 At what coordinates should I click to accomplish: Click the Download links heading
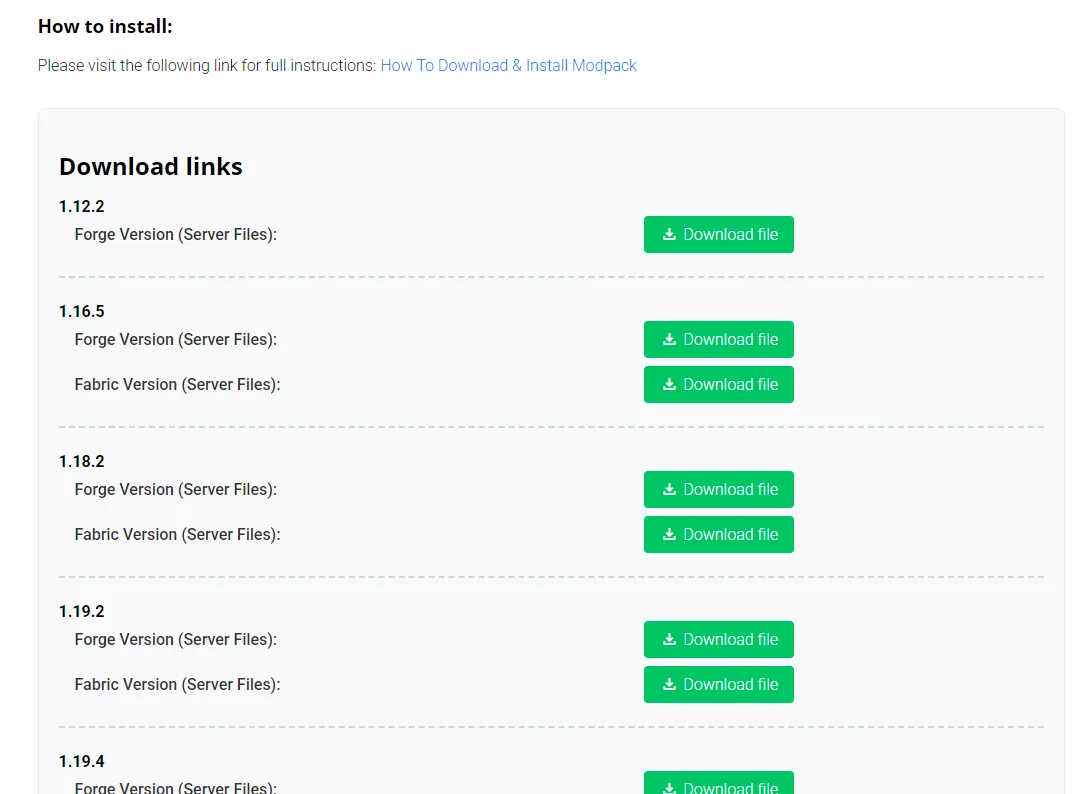[151, 166]
